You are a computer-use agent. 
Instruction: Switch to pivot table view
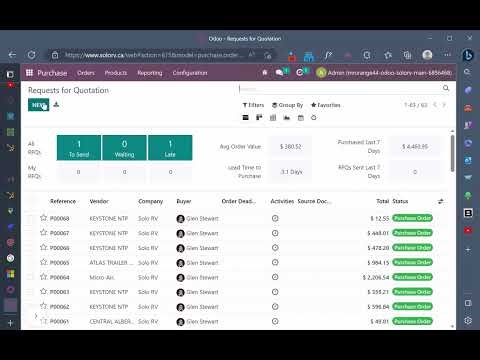[273, 117]
